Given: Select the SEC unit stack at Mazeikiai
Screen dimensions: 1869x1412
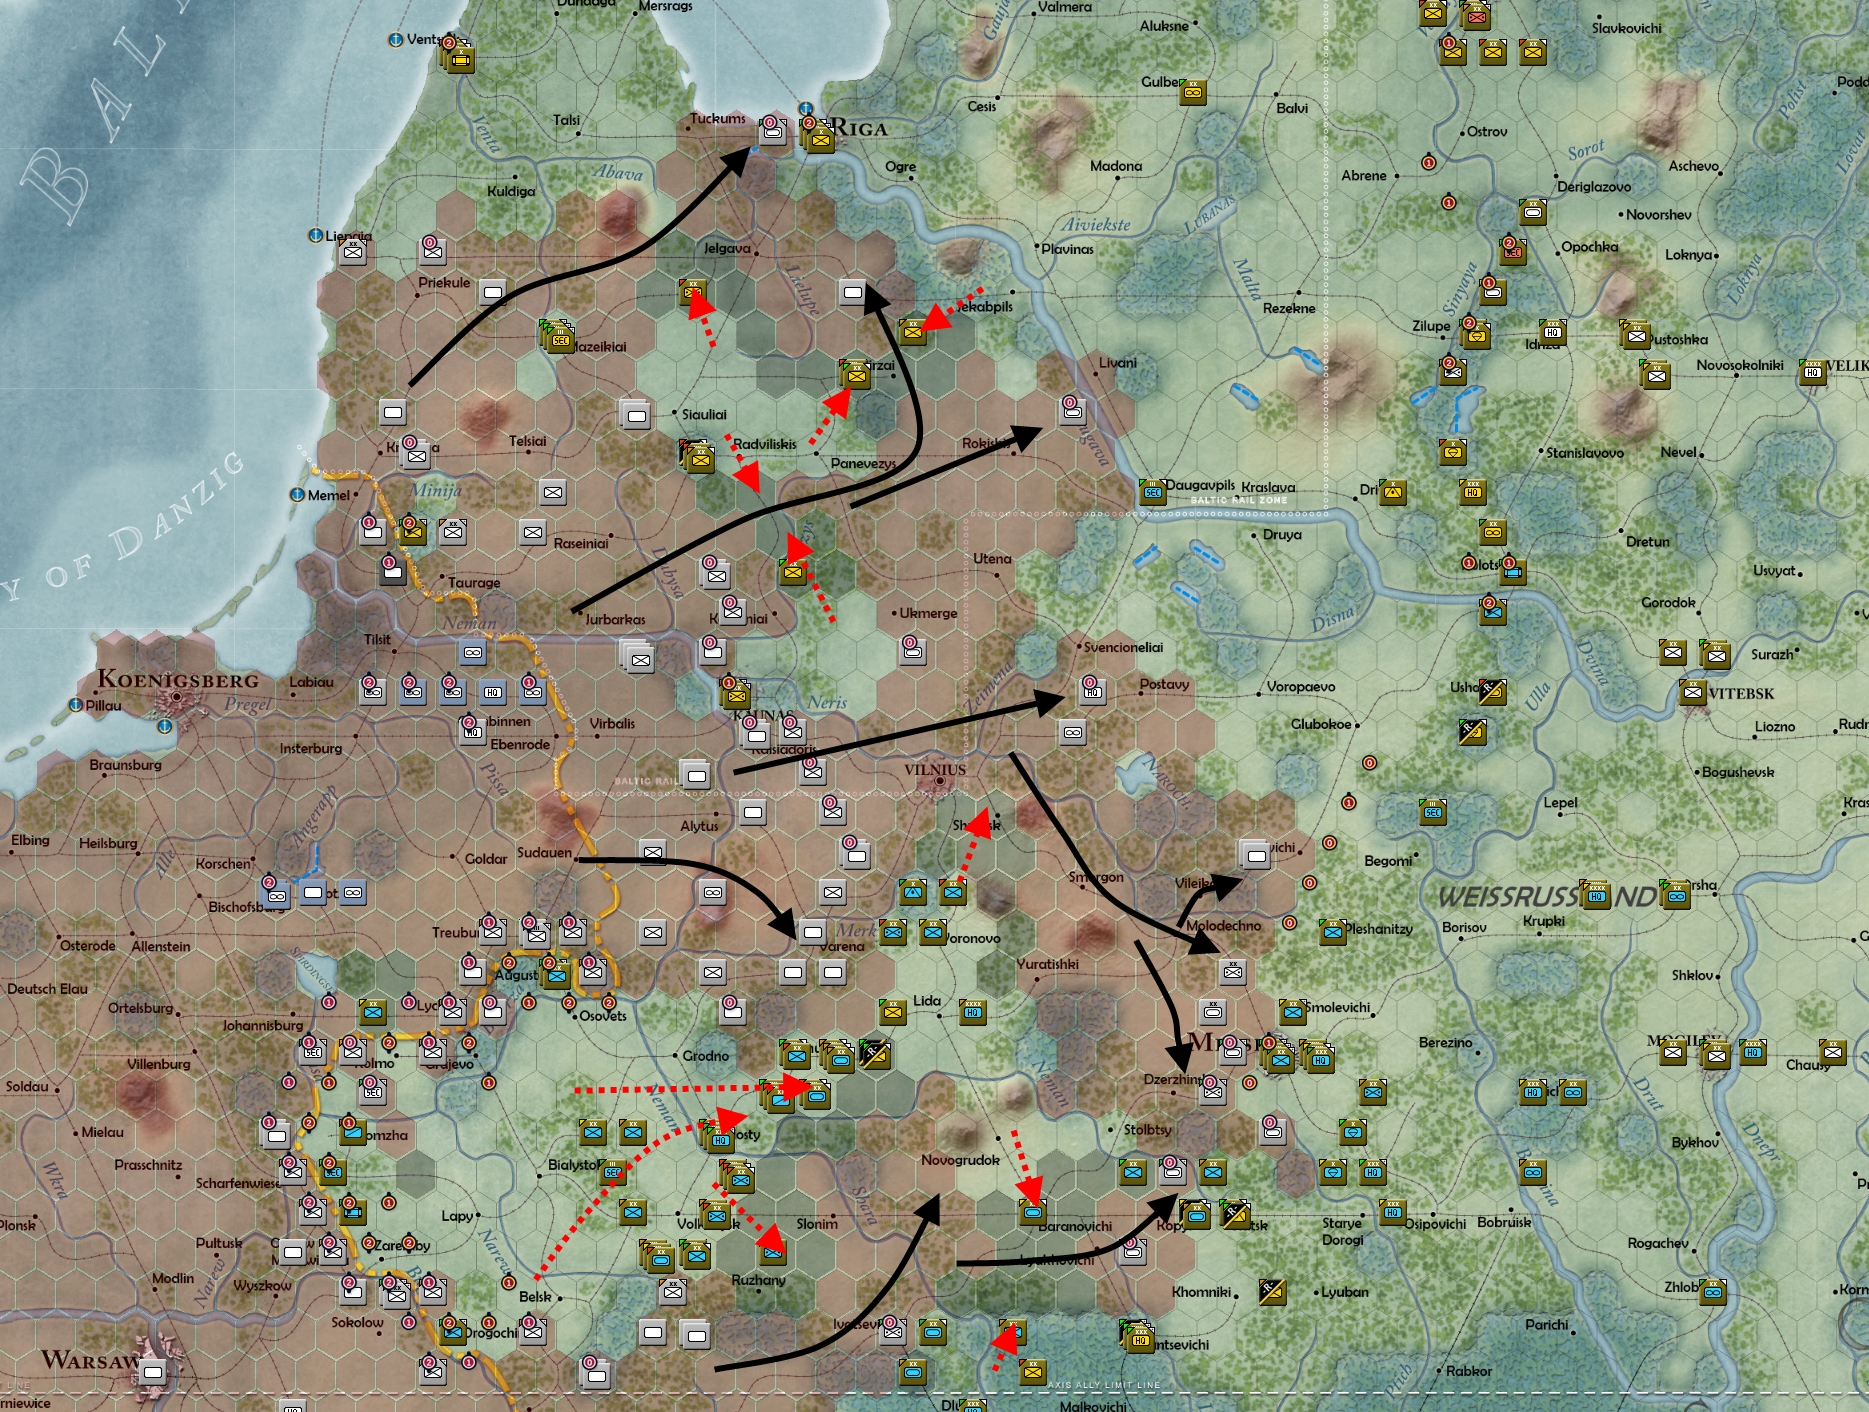Looking at the screenshot, I should pos(559,337).
